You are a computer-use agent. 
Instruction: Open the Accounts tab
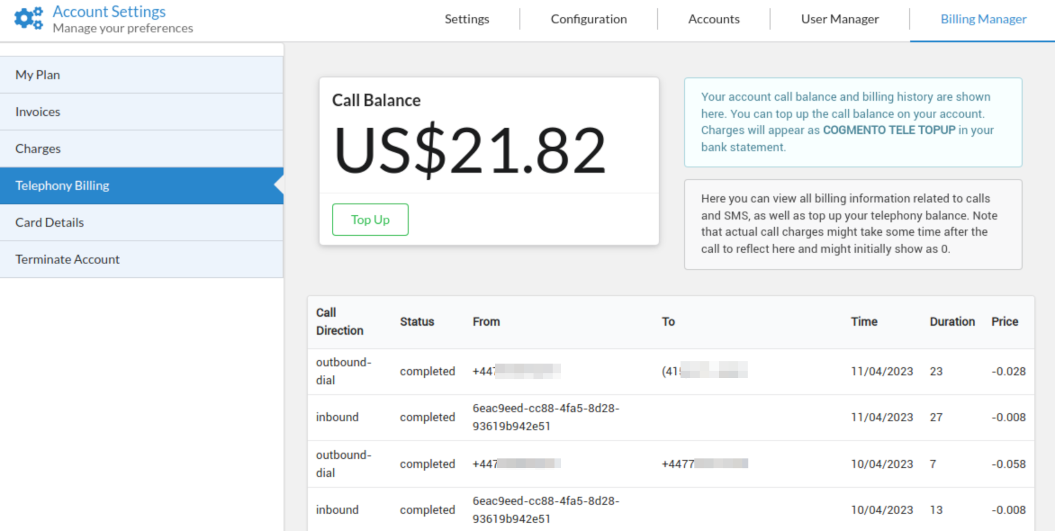(x=714, y=19)
